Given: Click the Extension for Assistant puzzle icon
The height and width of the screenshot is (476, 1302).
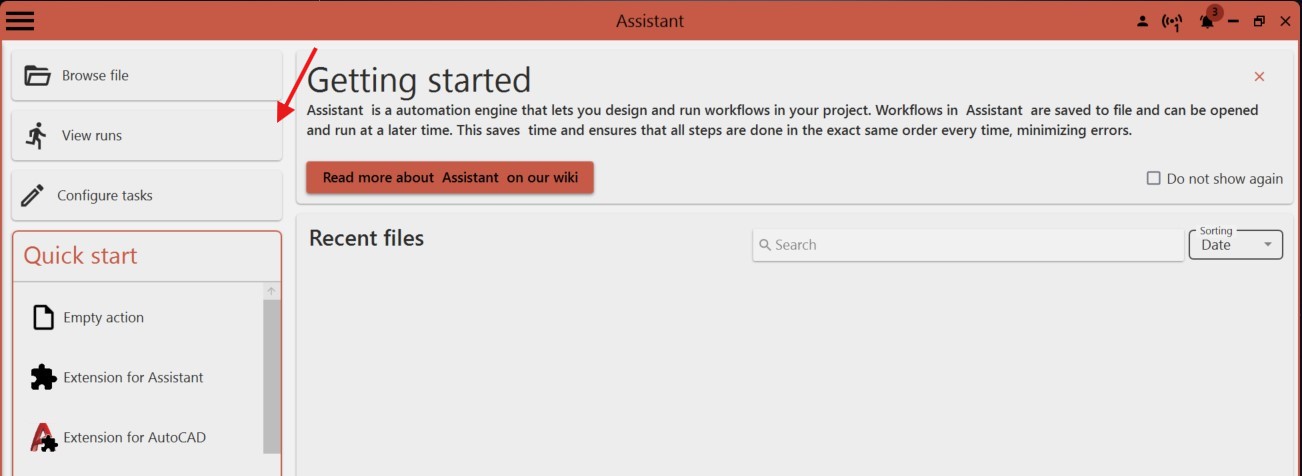Looking at the screenshot, I should point(43,377).
